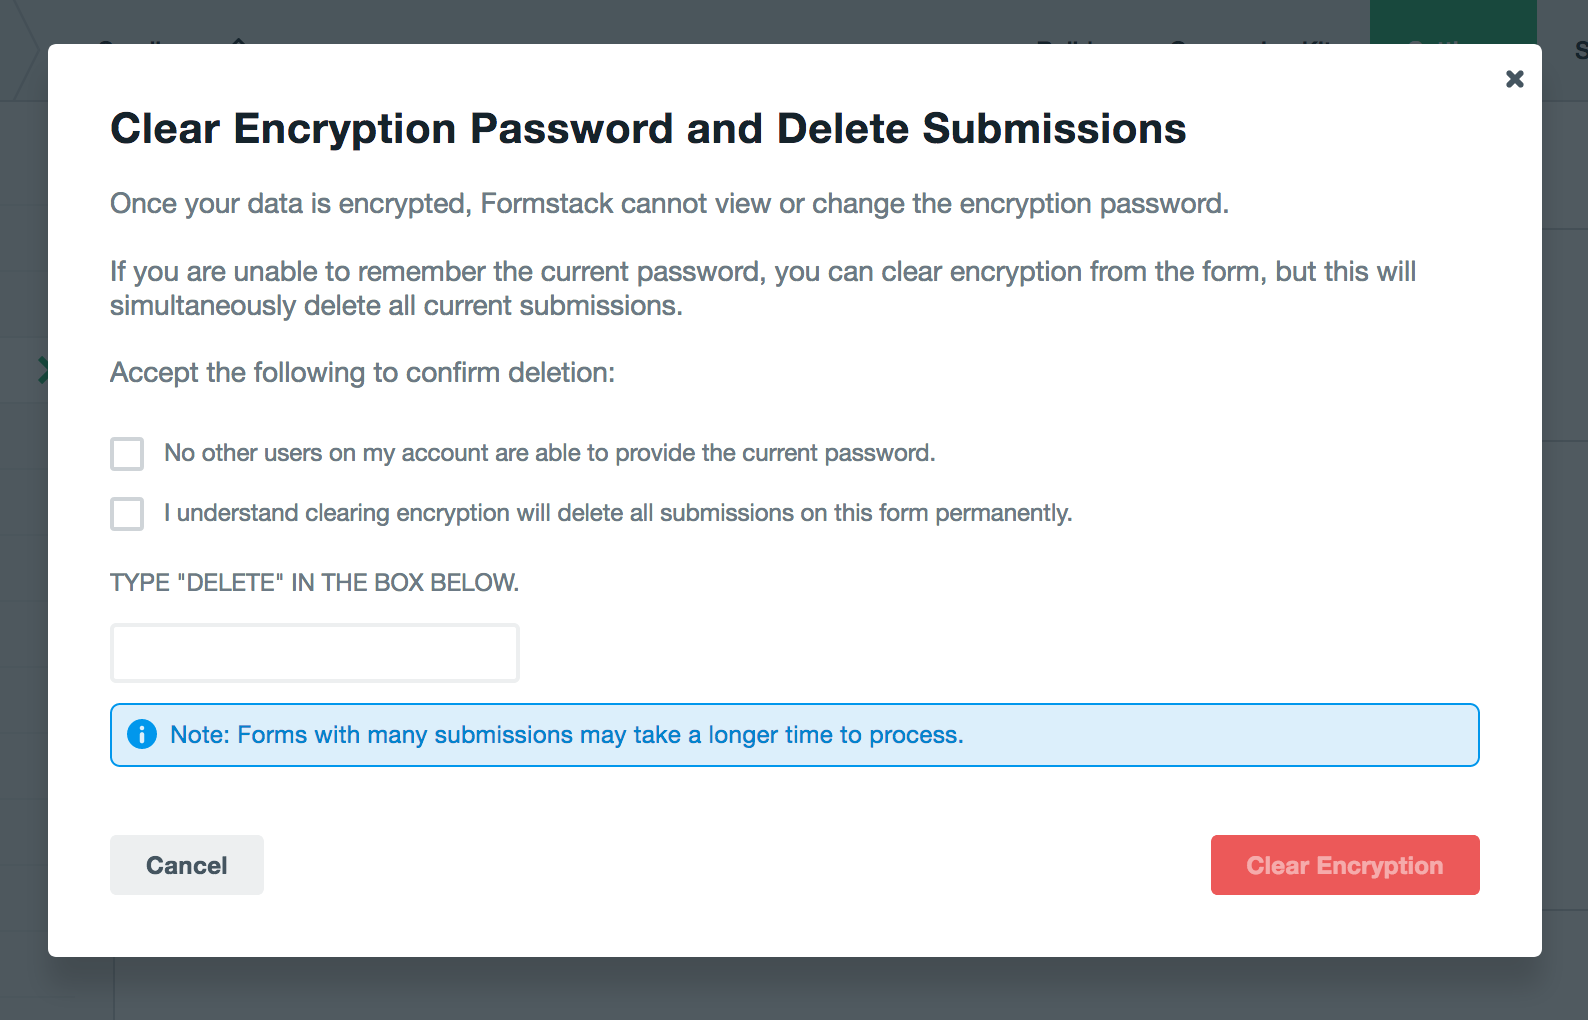This screenshot has width=1588, height=1020.
Task: Click the dimmed overlay below the dialog
Action: point(800,990)
